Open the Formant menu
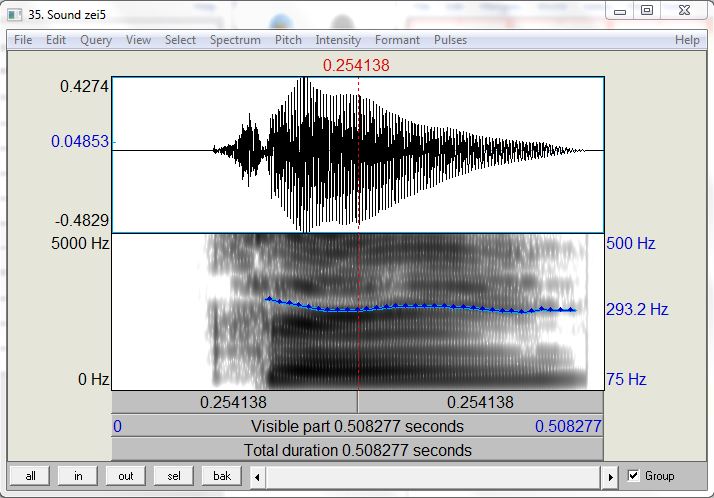Screen dimensions: 714x498 pos(397,40)
